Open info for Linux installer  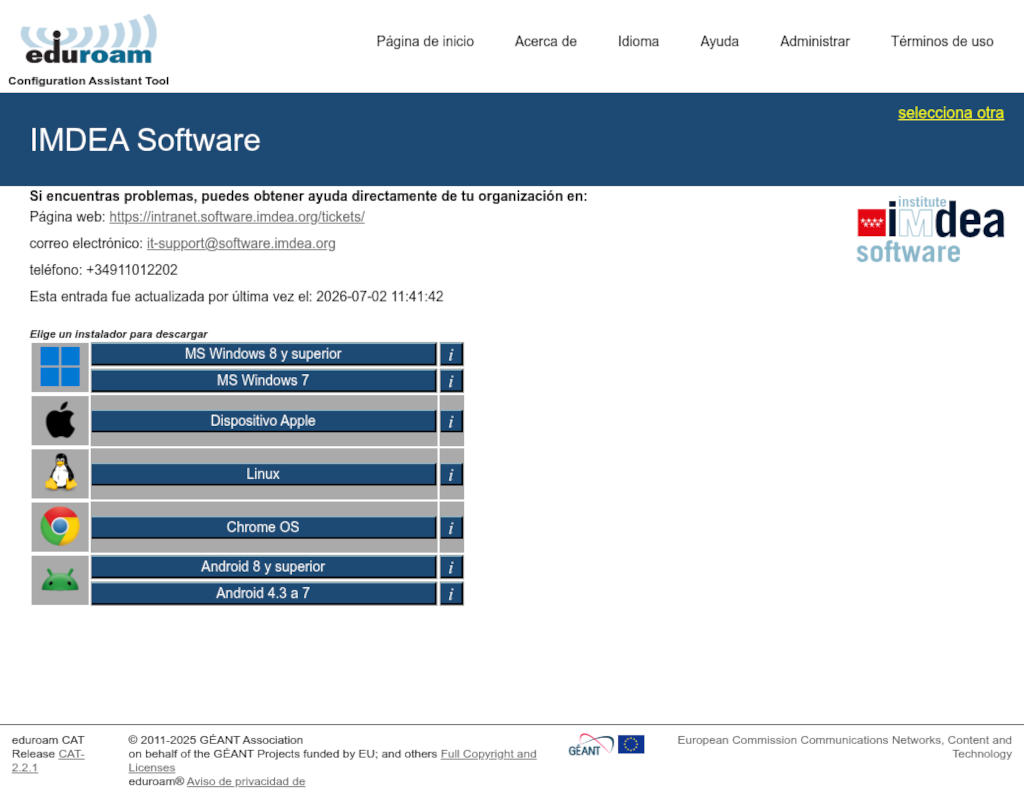click(x=451, y=475)
